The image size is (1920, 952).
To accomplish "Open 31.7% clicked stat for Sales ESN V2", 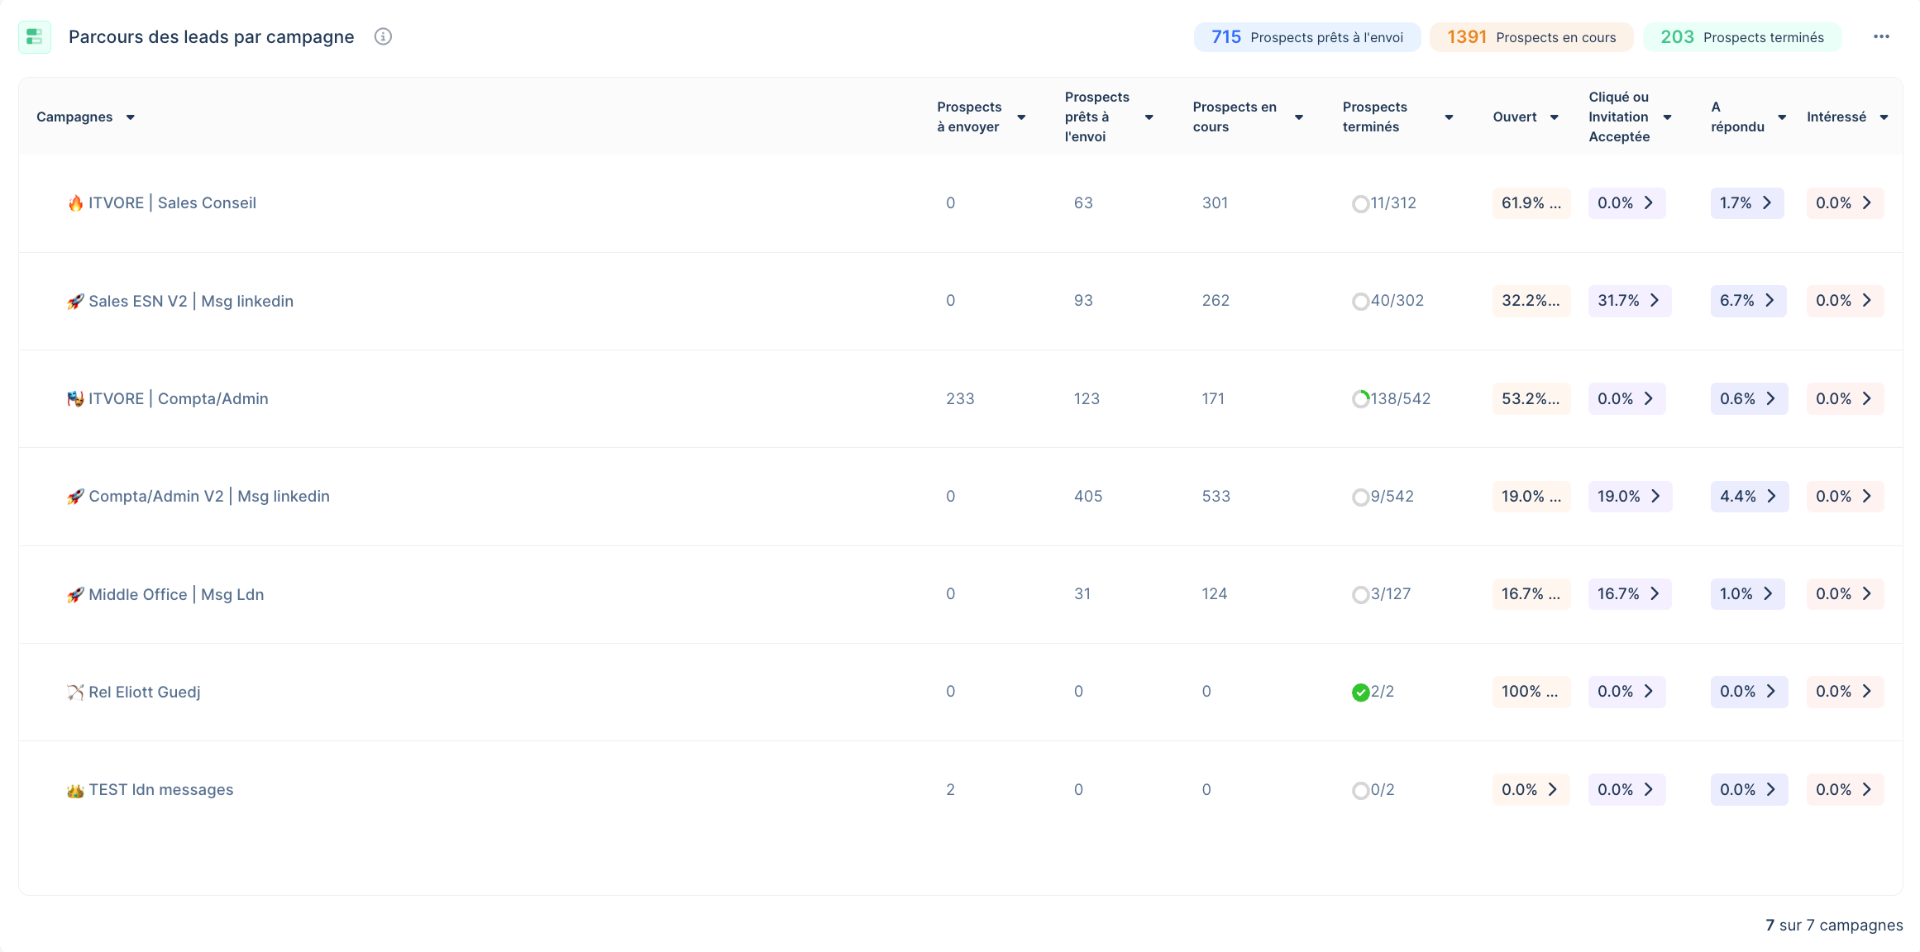I will coord(1629,301).
